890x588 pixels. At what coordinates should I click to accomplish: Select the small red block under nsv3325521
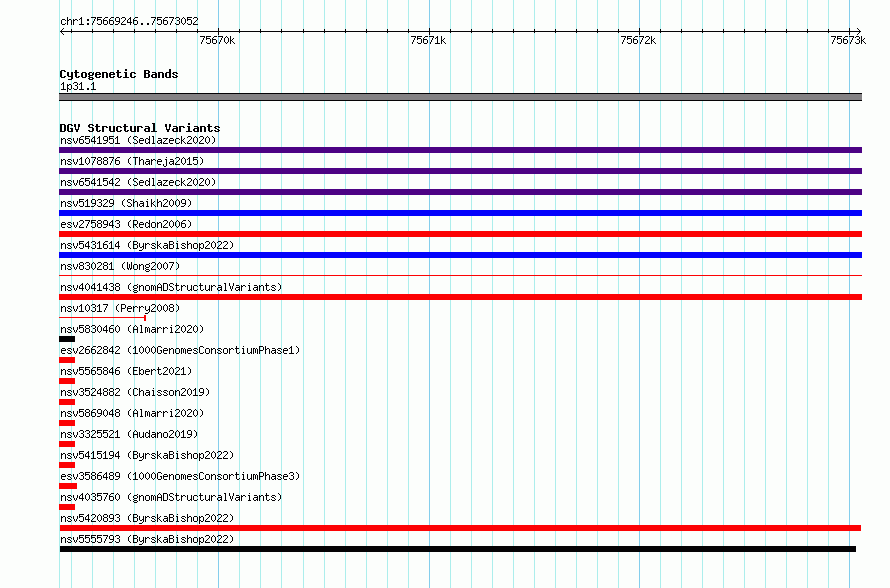(x=67, y=444)
